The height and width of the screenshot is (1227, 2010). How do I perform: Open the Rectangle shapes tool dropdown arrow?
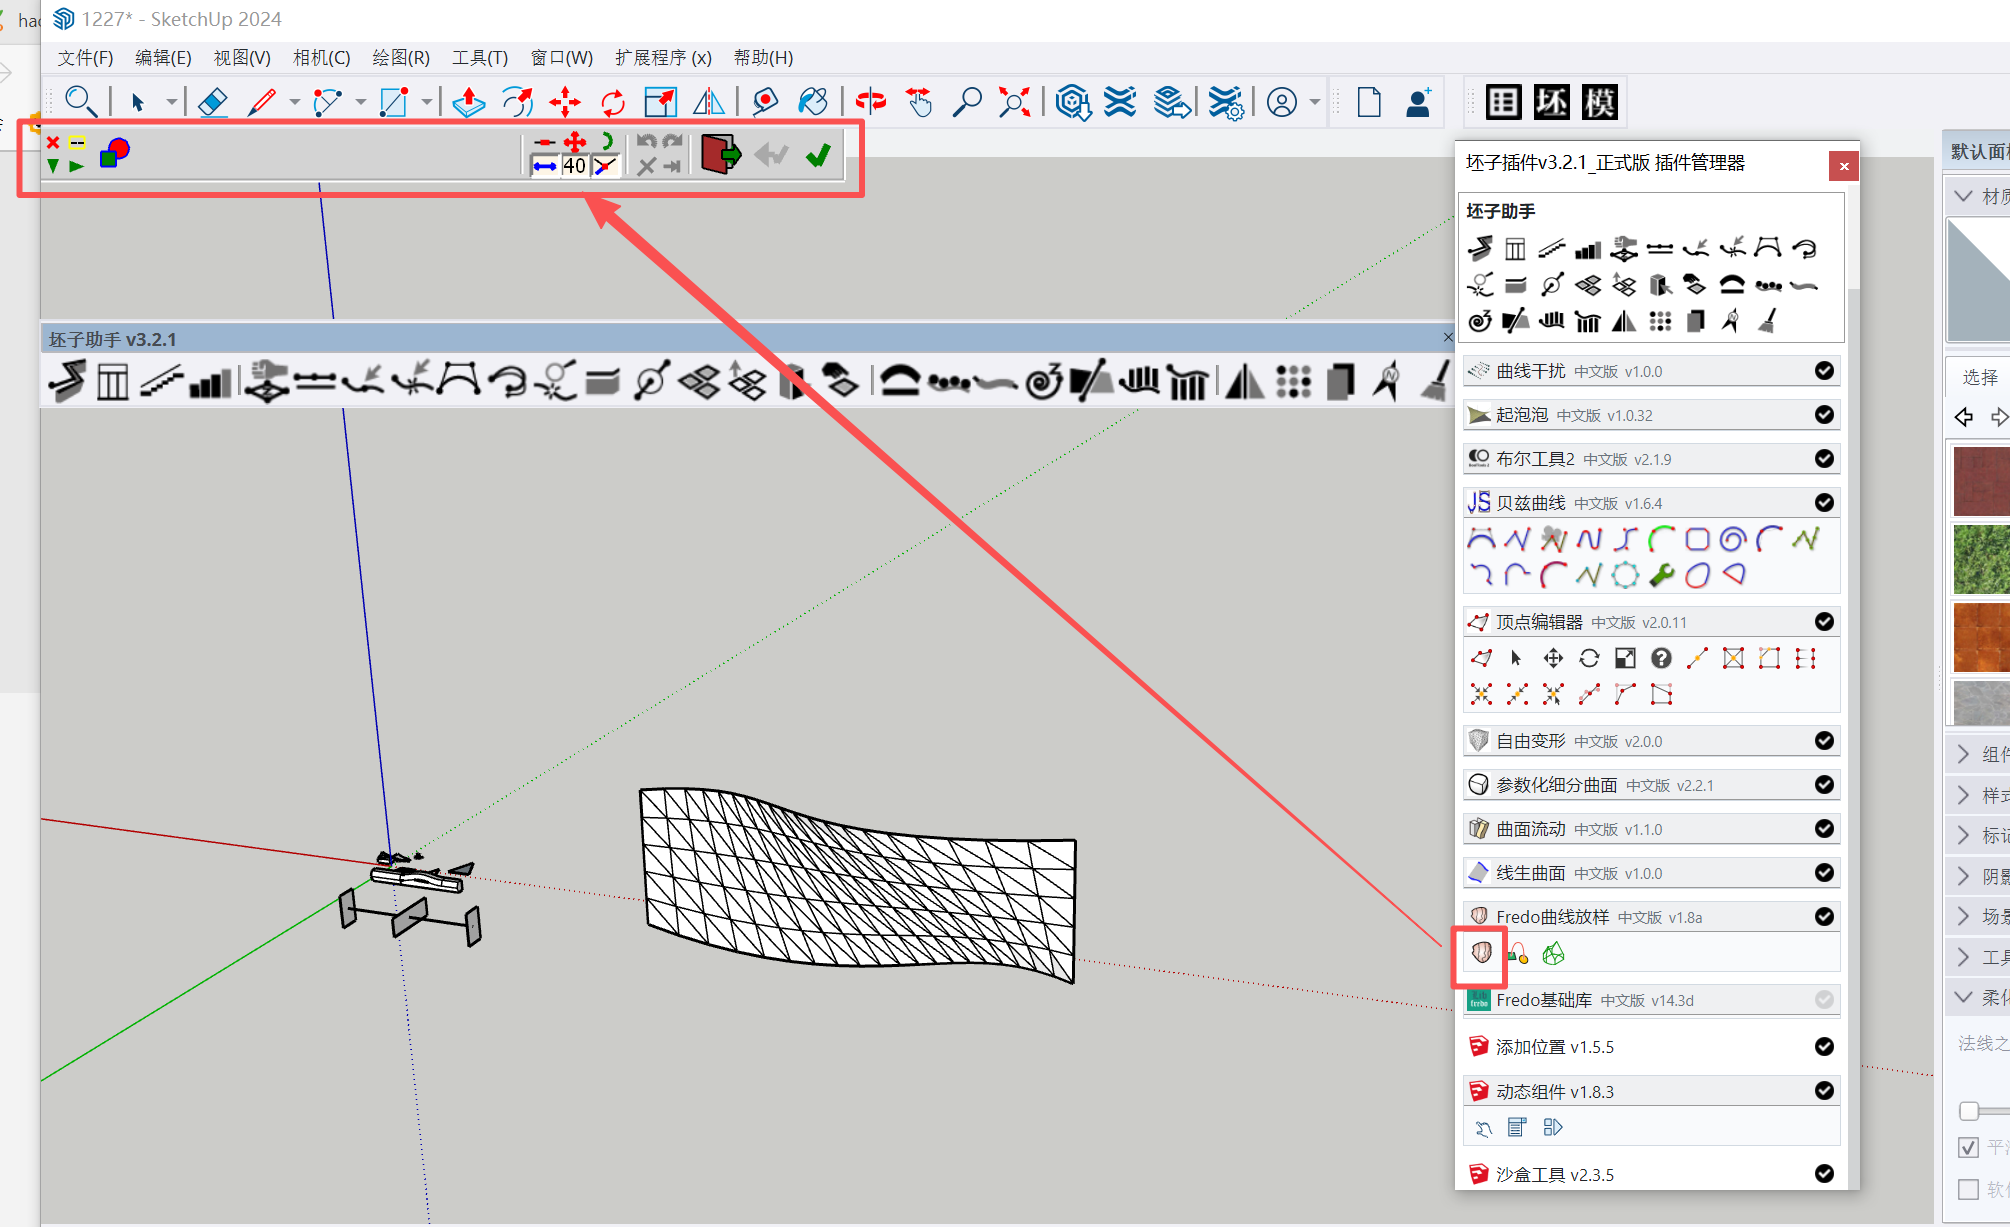click(427, 102)
